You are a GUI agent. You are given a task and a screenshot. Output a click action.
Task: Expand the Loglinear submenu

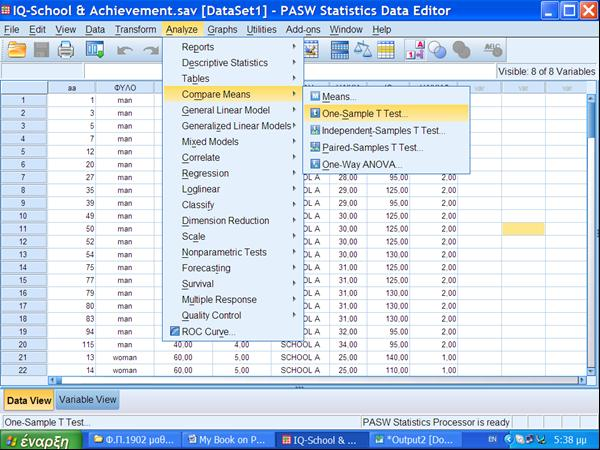(233, 189)
